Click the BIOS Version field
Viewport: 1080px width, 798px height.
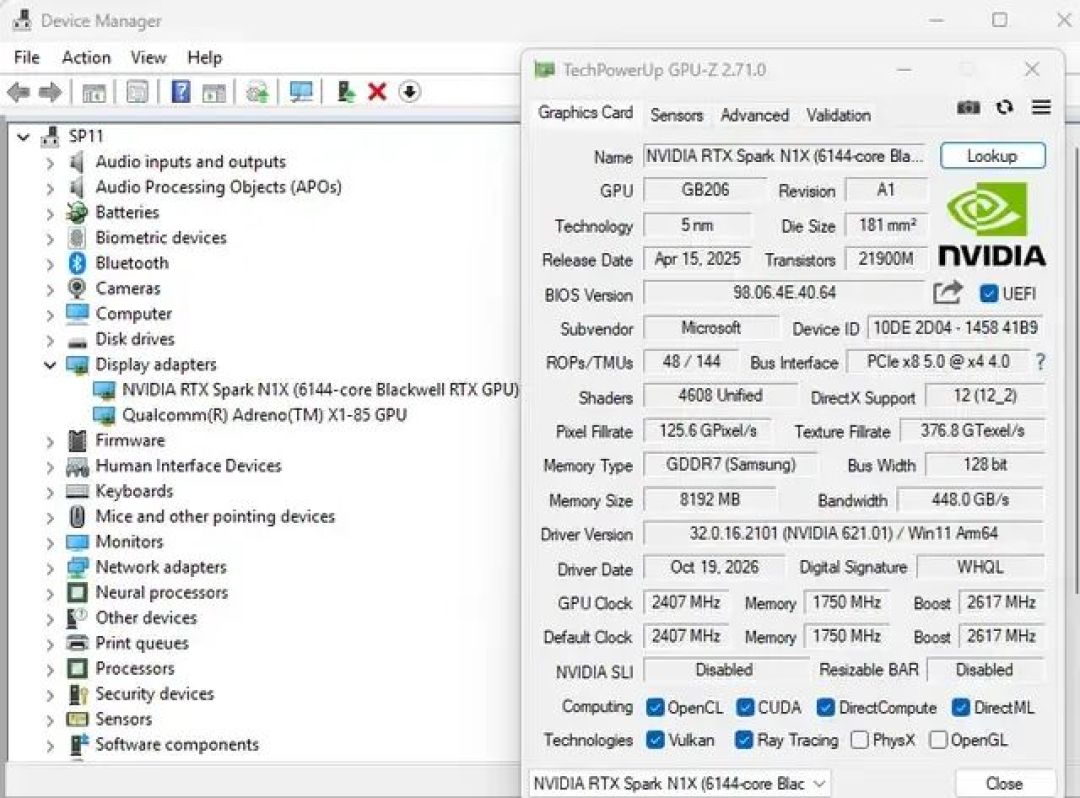coord(785,293)
